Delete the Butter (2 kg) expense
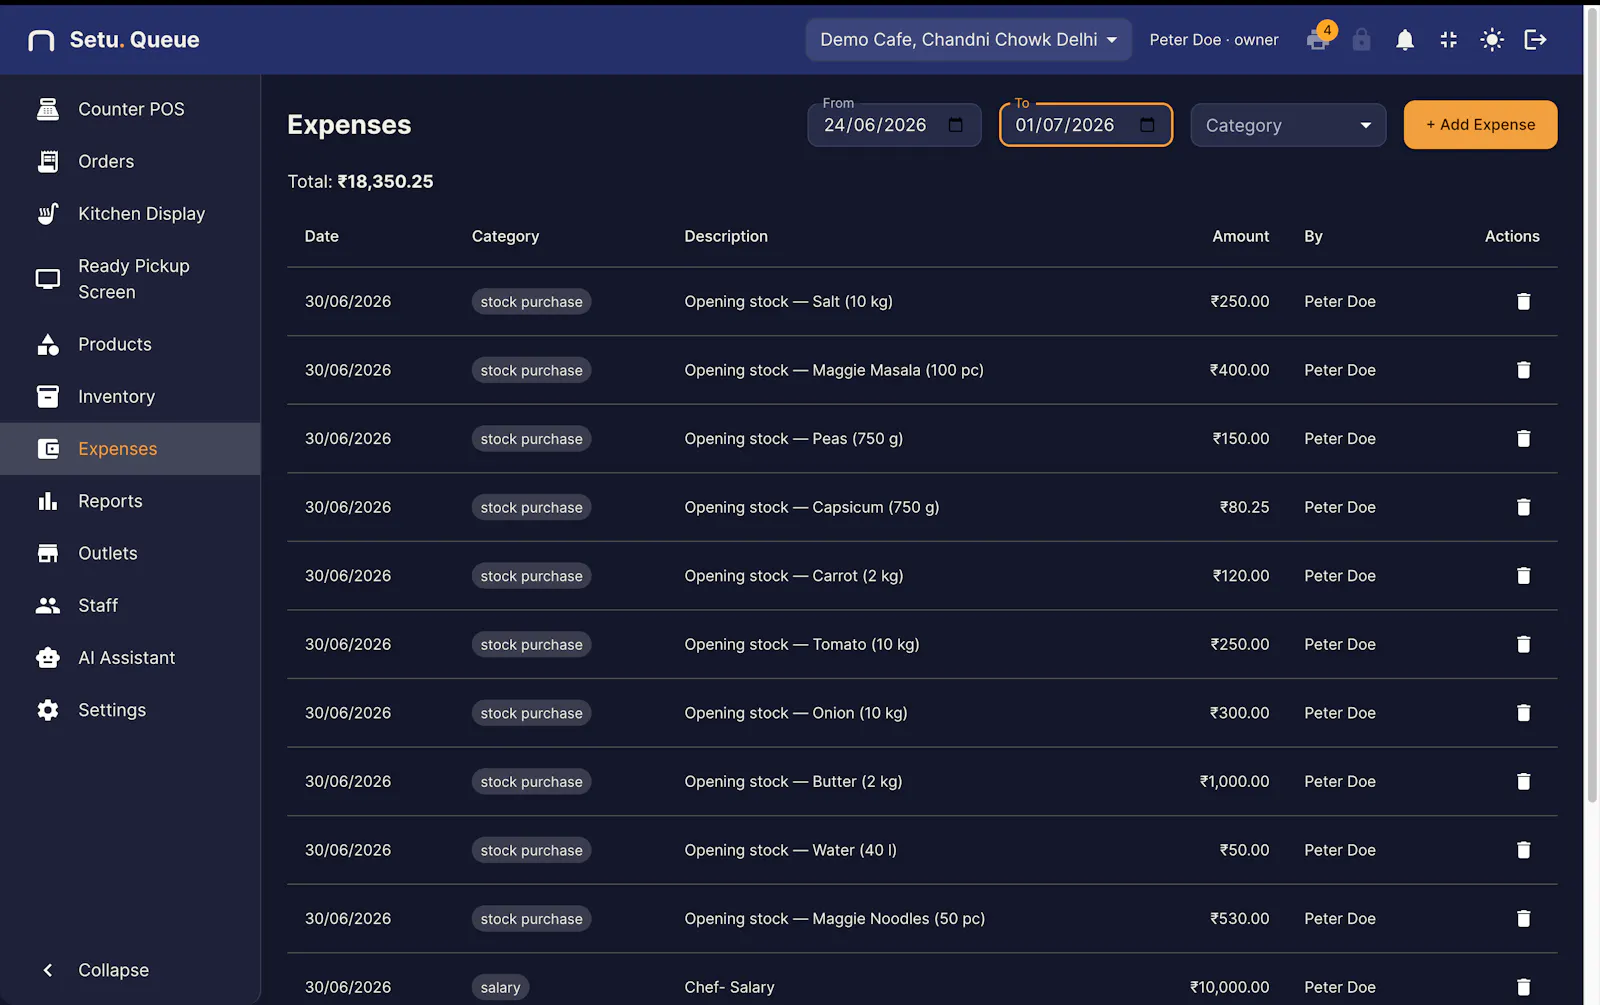1600x1005 pixels. (1523, 781)
